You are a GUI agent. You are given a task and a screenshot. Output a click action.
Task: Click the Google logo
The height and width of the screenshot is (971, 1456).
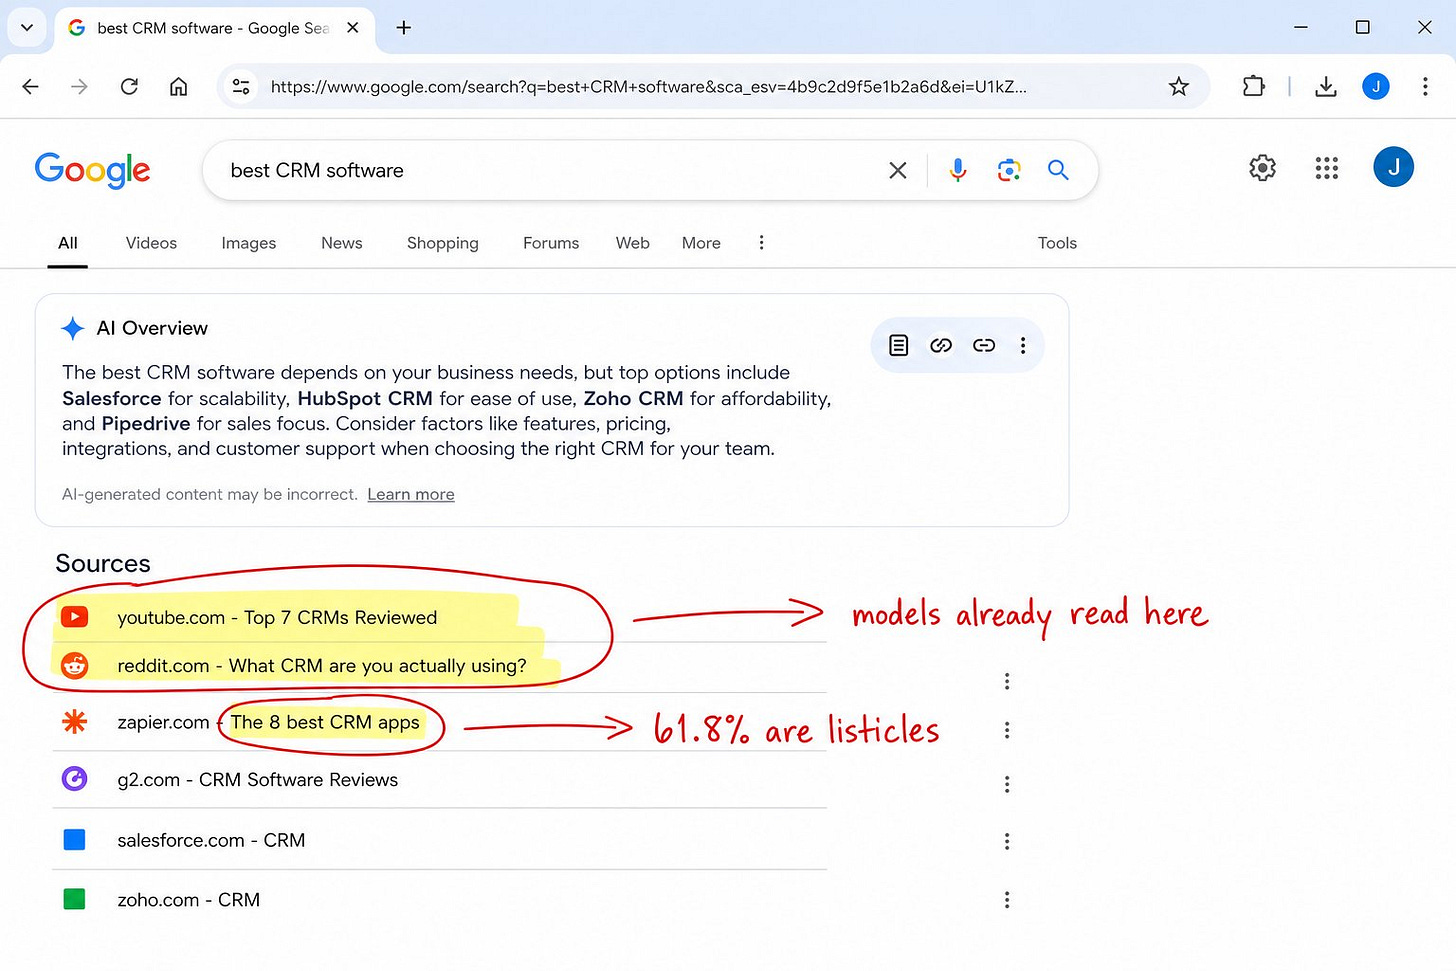coord(92,170)
